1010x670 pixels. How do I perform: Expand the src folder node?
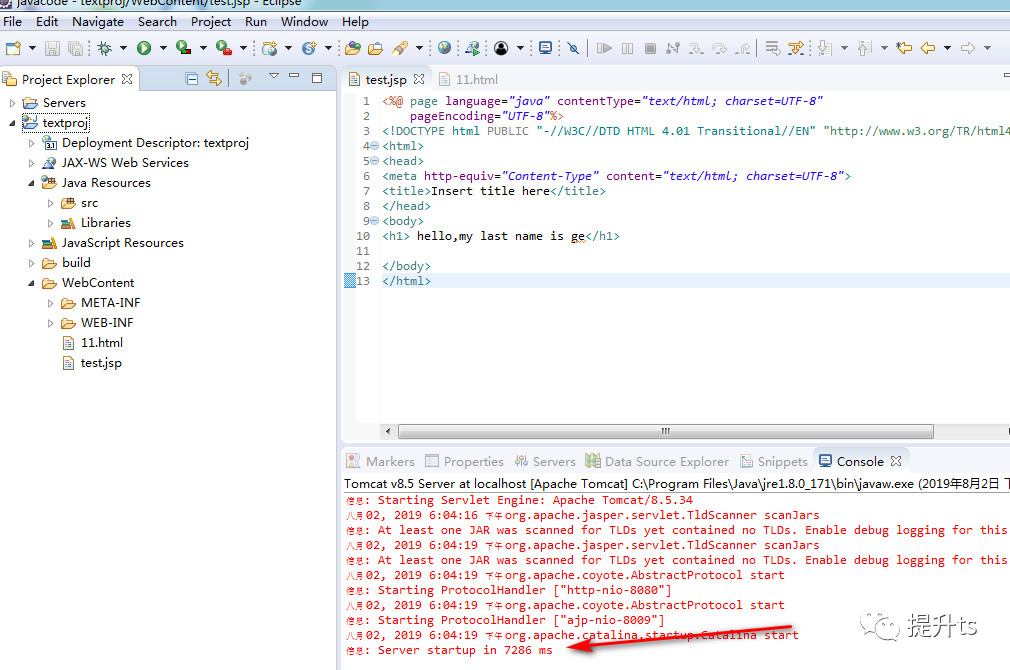tap(50, 204)
